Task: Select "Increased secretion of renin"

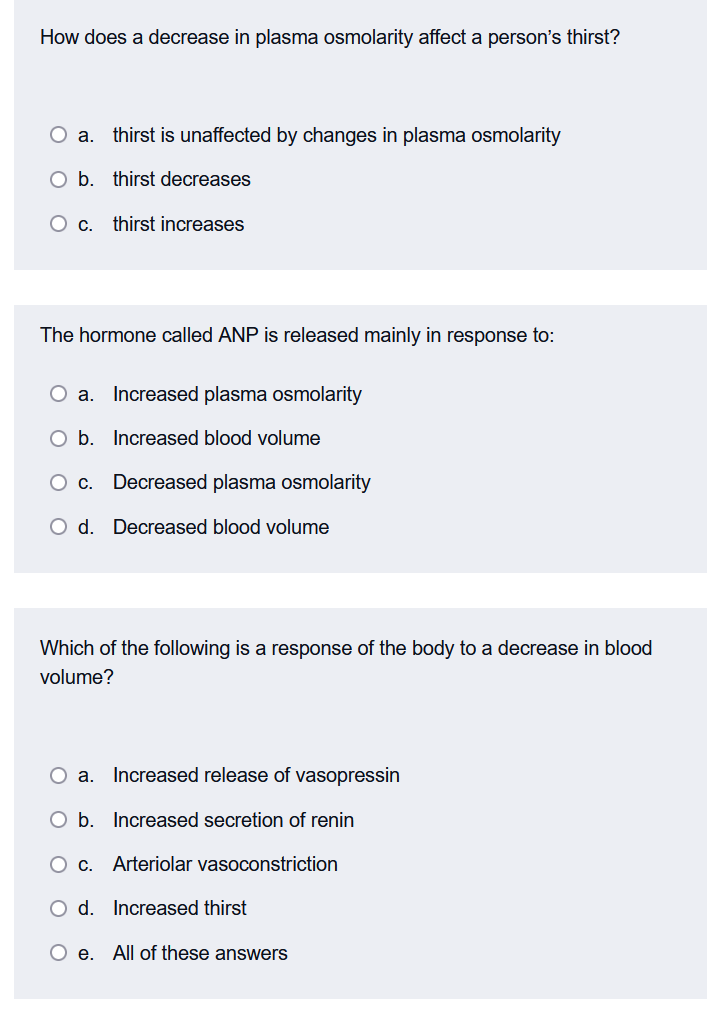Action: [x=58, y=819]
